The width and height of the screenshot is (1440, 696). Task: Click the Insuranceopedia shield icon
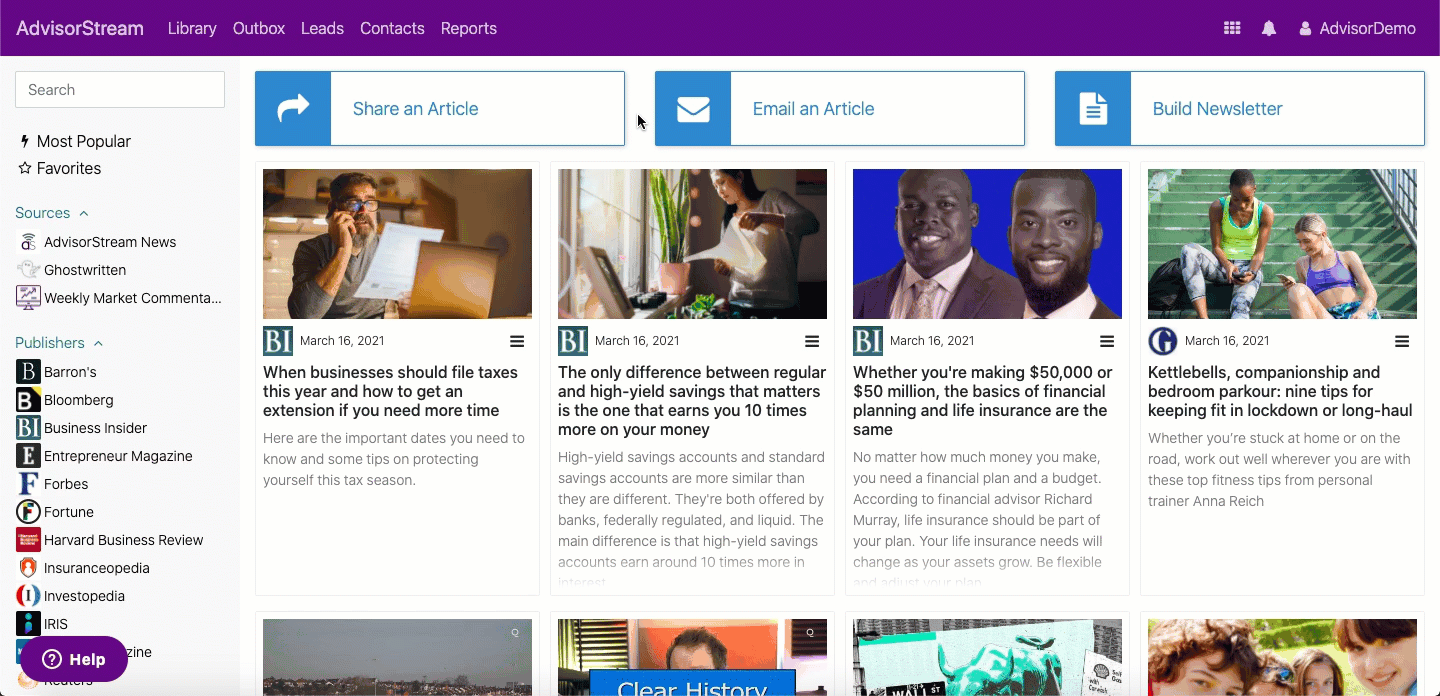point(28,568)
